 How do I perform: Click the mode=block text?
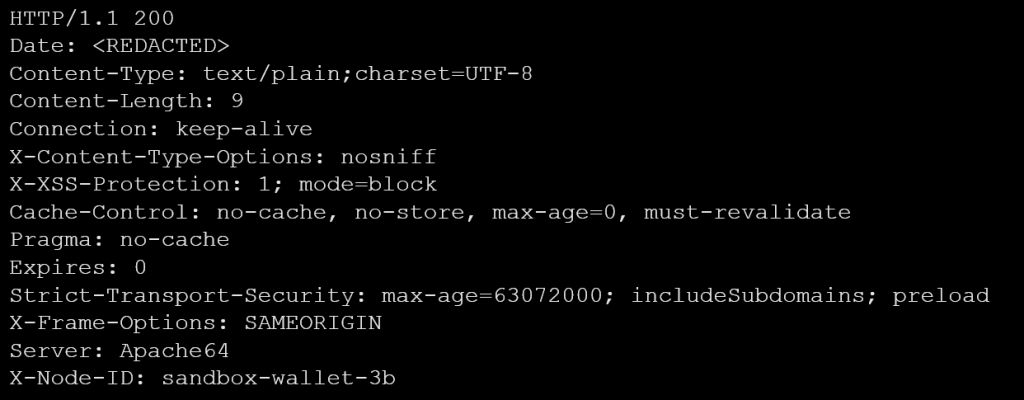click(x=383, y=184)
